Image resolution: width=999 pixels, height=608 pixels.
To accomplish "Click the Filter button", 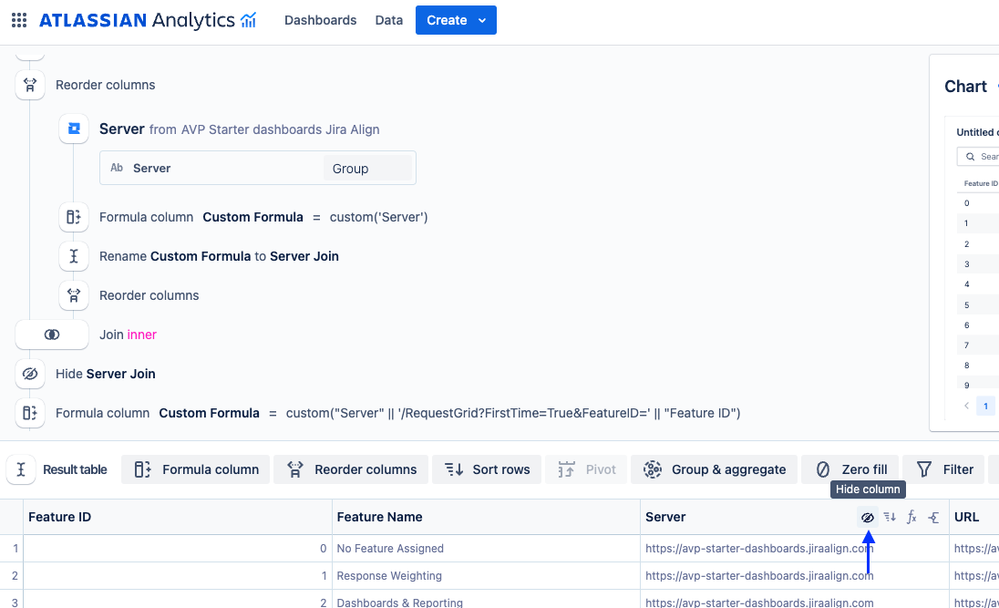I will (945, 469).
